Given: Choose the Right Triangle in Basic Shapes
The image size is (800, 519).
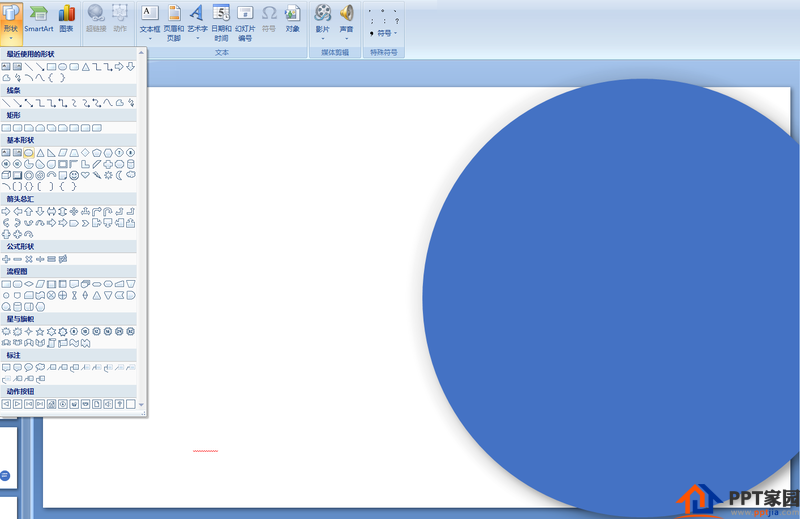Looking at the screenshot, I should pos(52,153).
